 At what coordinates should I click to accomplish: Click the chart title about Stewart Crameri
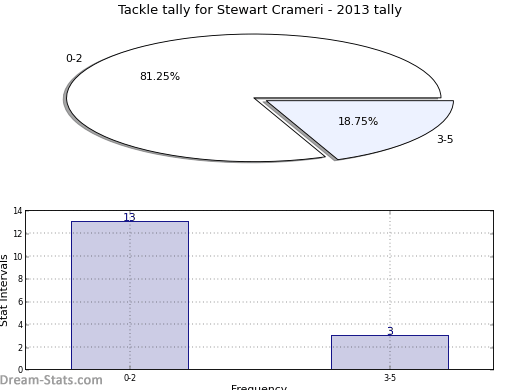pos(260,10)
